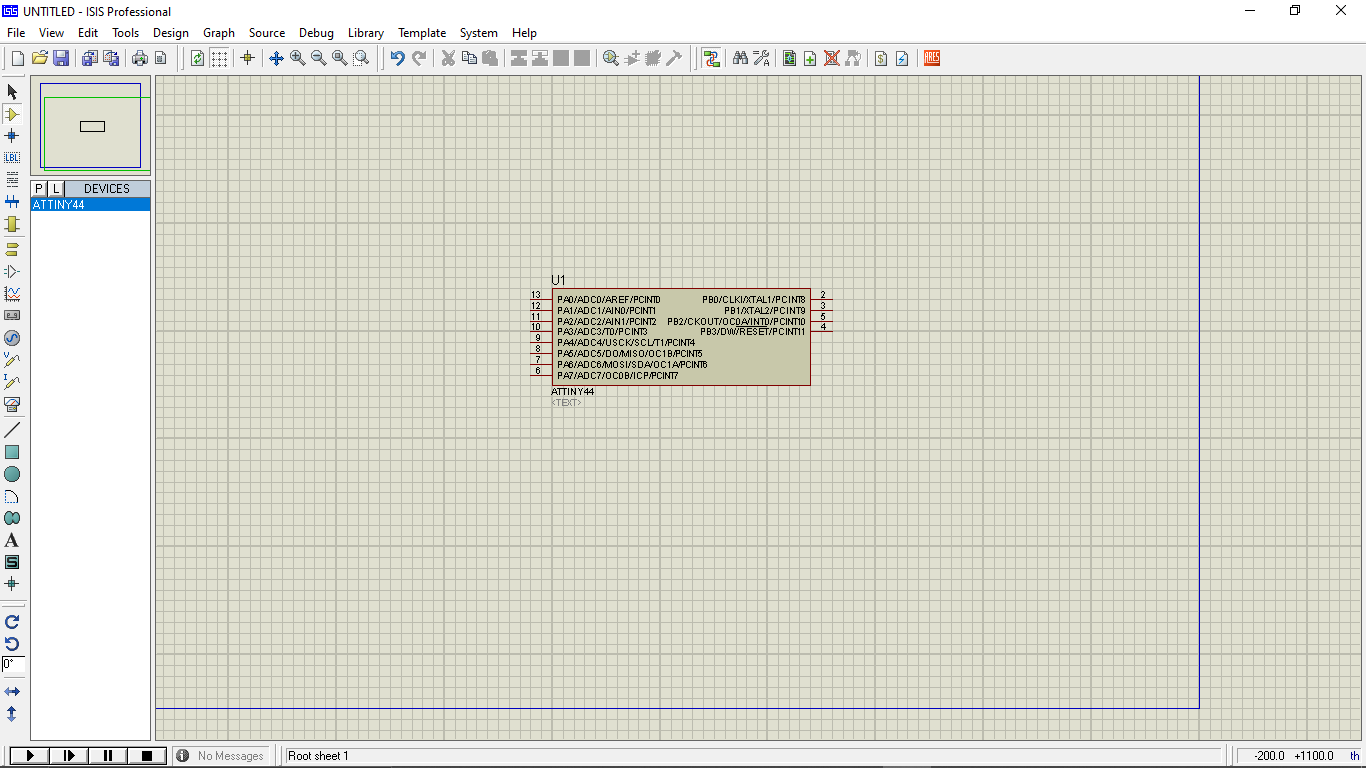Step the simulation

69,756
